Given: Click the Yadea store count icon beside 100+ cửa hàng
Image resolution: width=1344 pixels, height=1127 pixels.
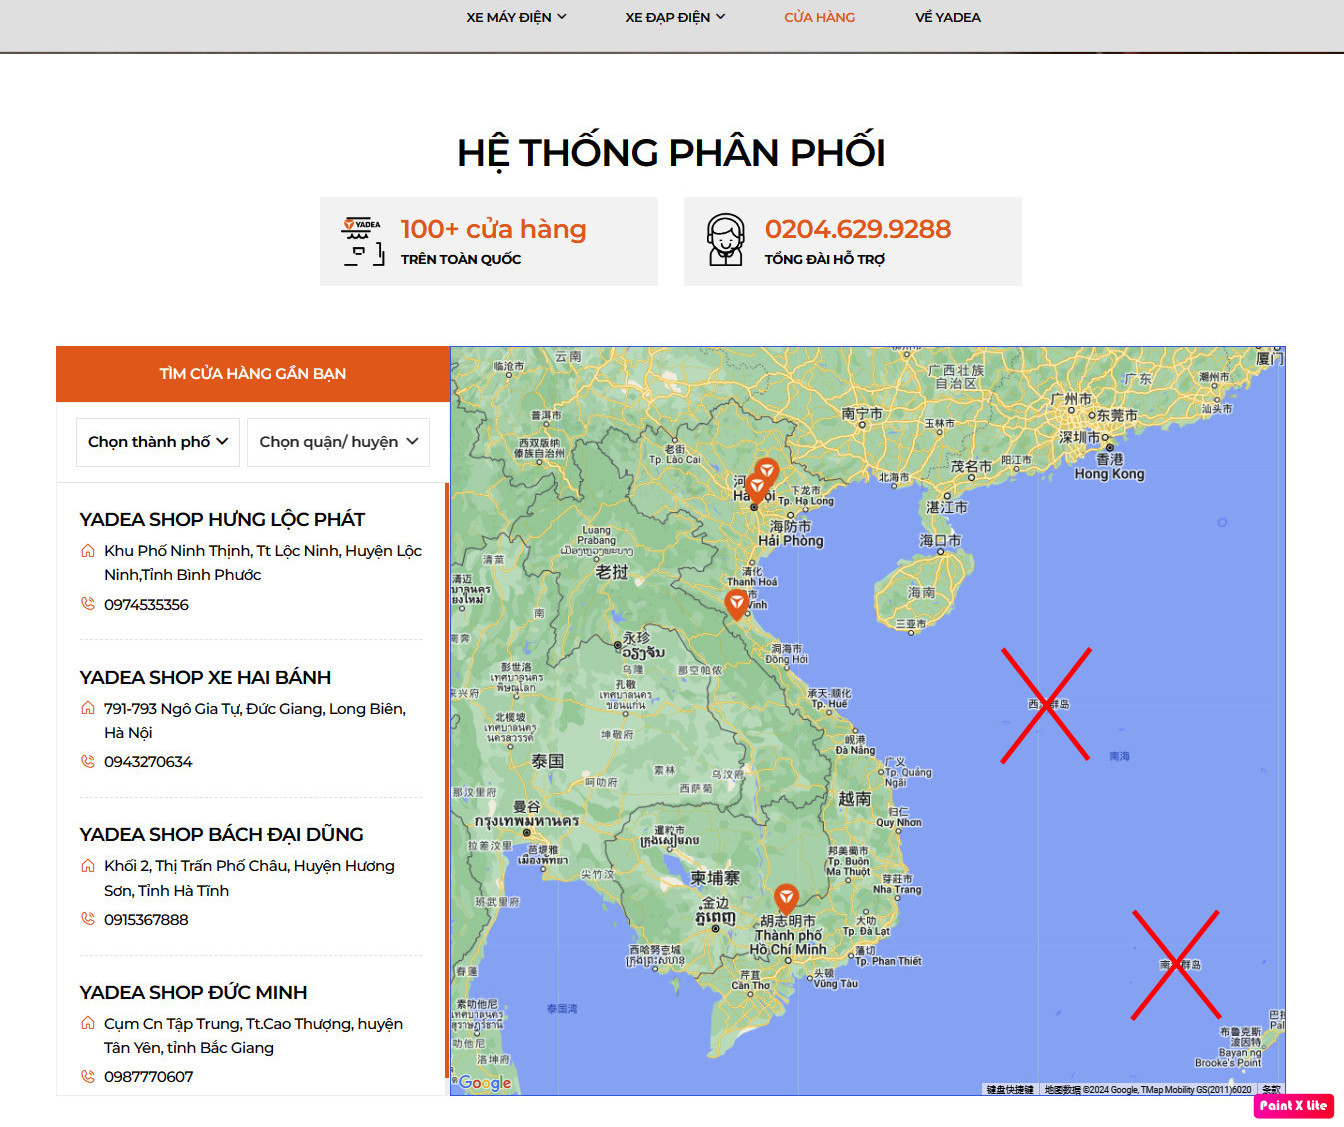Looking at the screenshot, I should coord(363,240).
